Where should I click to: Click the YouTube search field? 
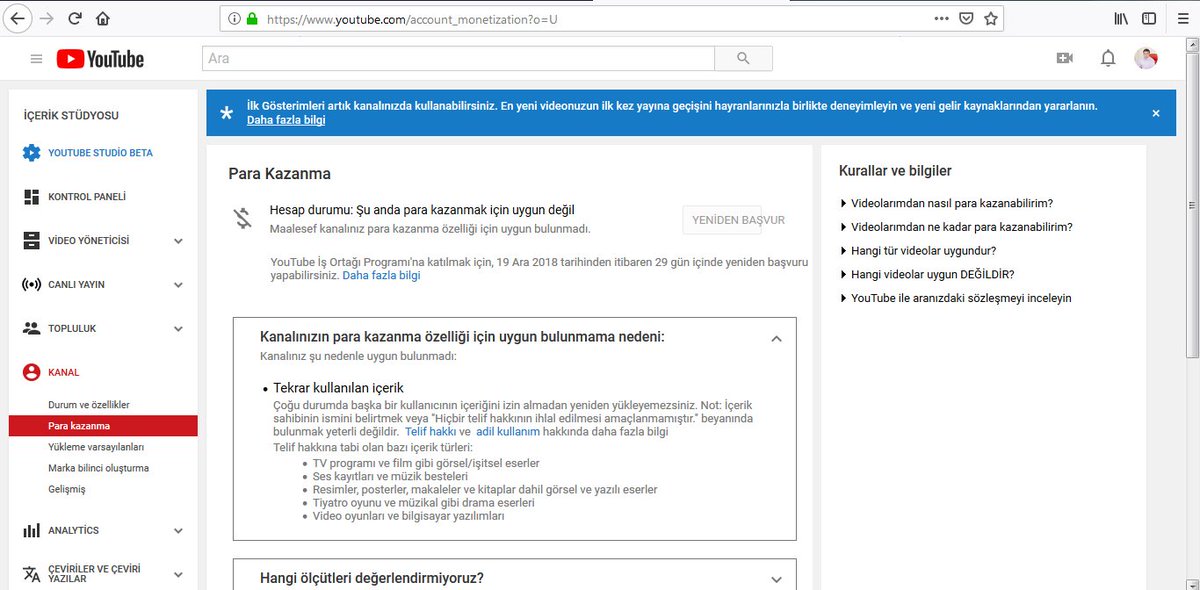coord(458,58)
